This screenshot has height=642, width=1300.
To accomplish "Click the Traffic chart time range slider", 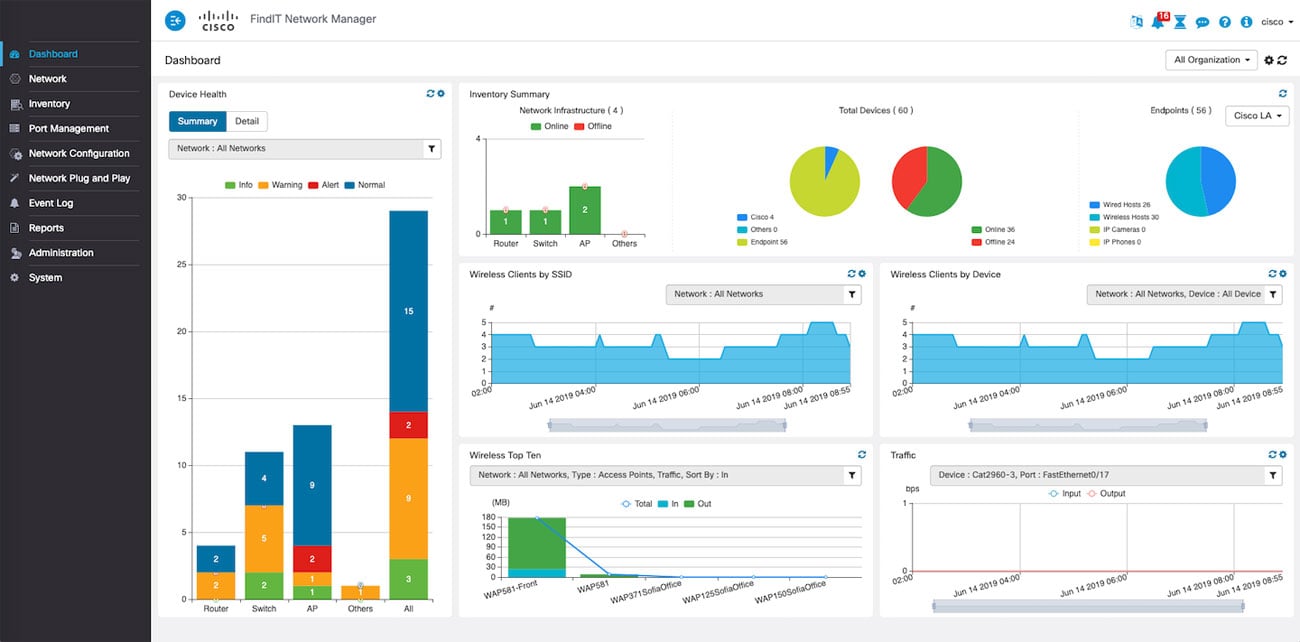I will (x=1088, y=605).
